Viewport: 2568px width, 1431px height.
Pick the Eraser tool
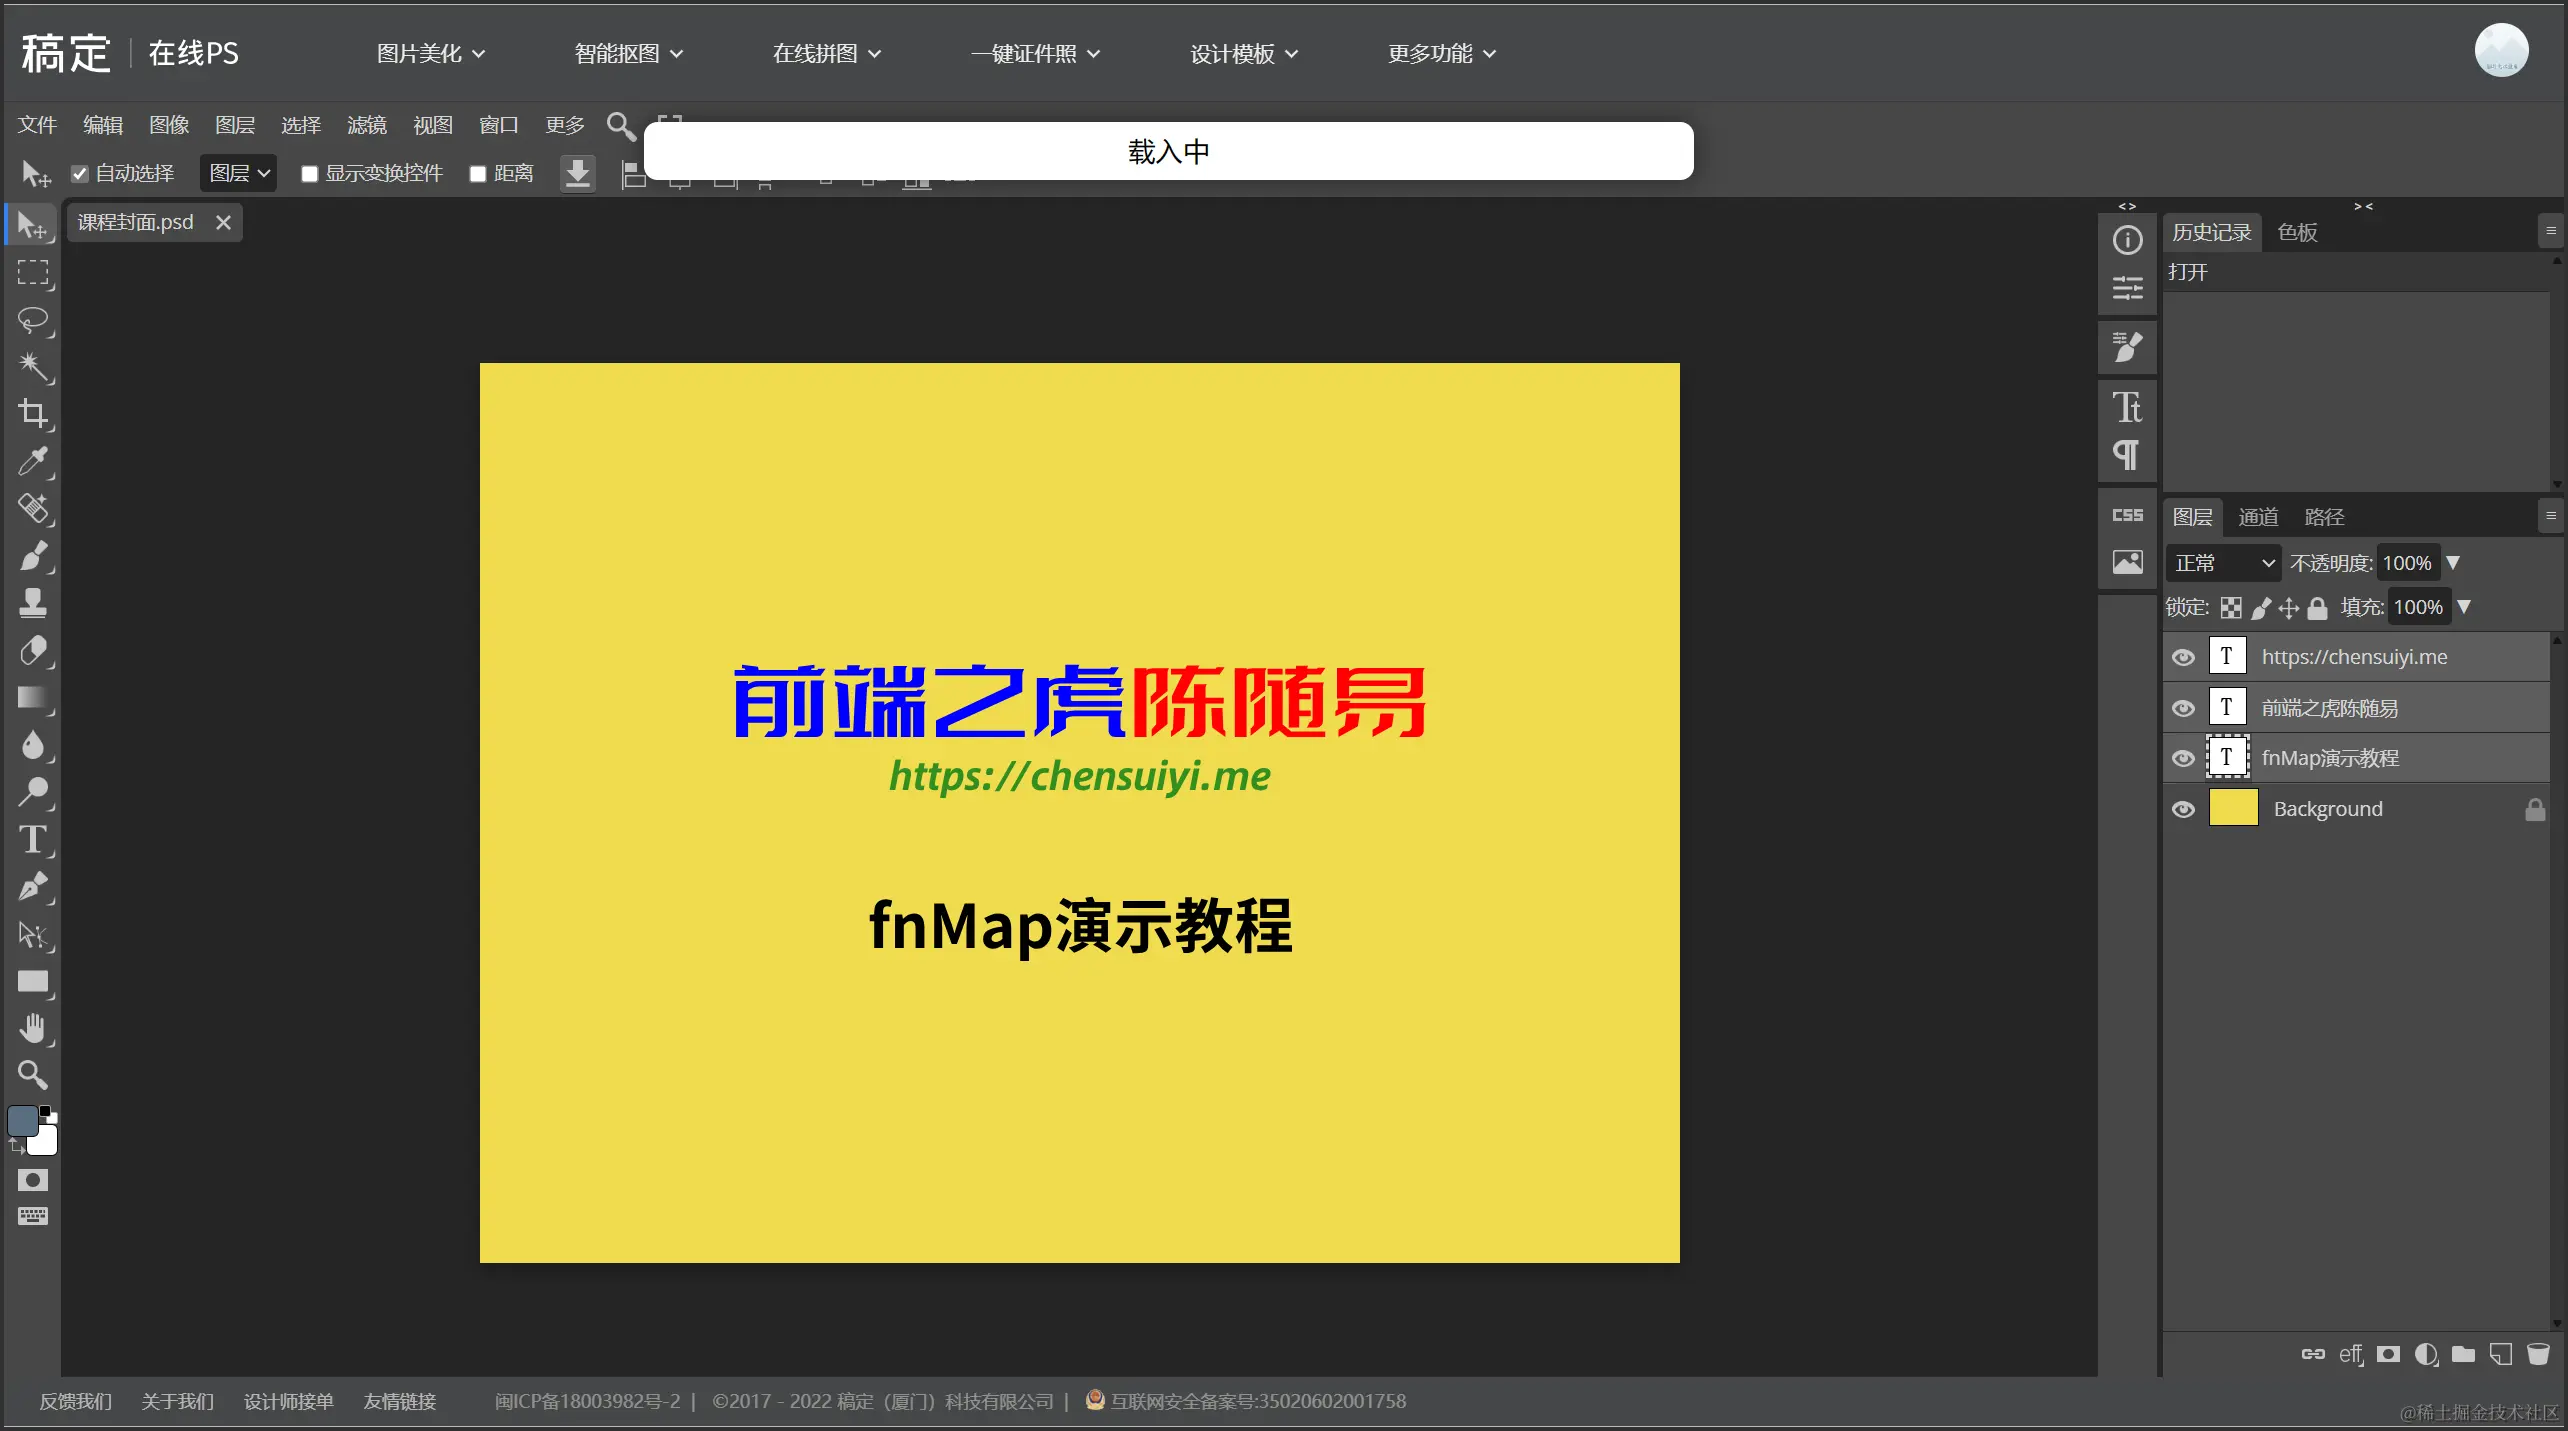(33, 651)
